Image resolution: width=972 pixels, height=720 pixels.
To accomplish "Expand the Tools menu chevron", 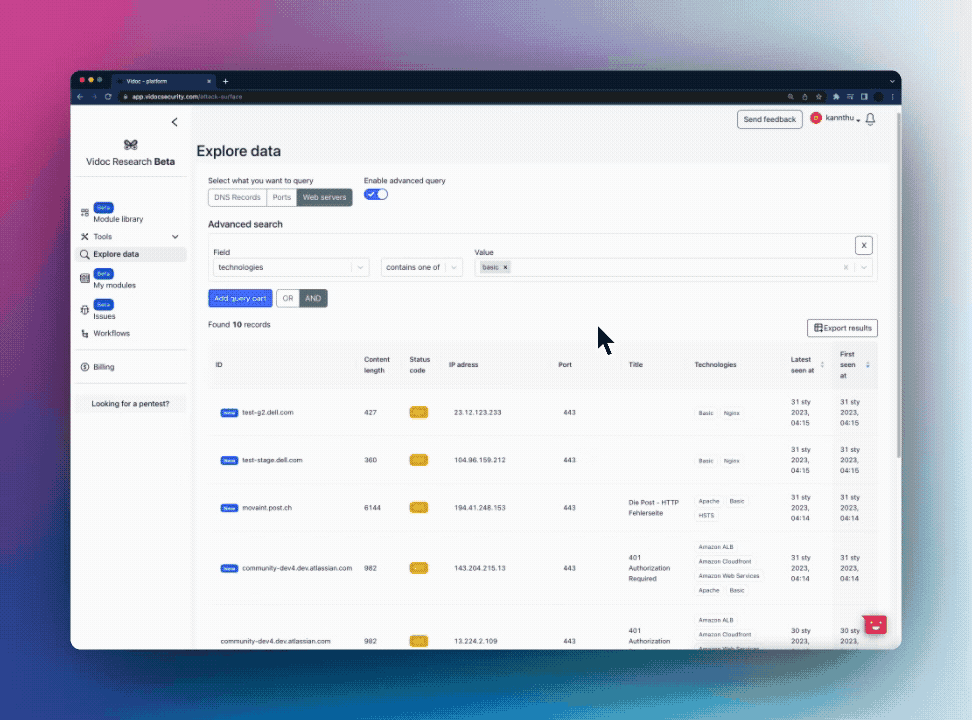I will (175, 237).
